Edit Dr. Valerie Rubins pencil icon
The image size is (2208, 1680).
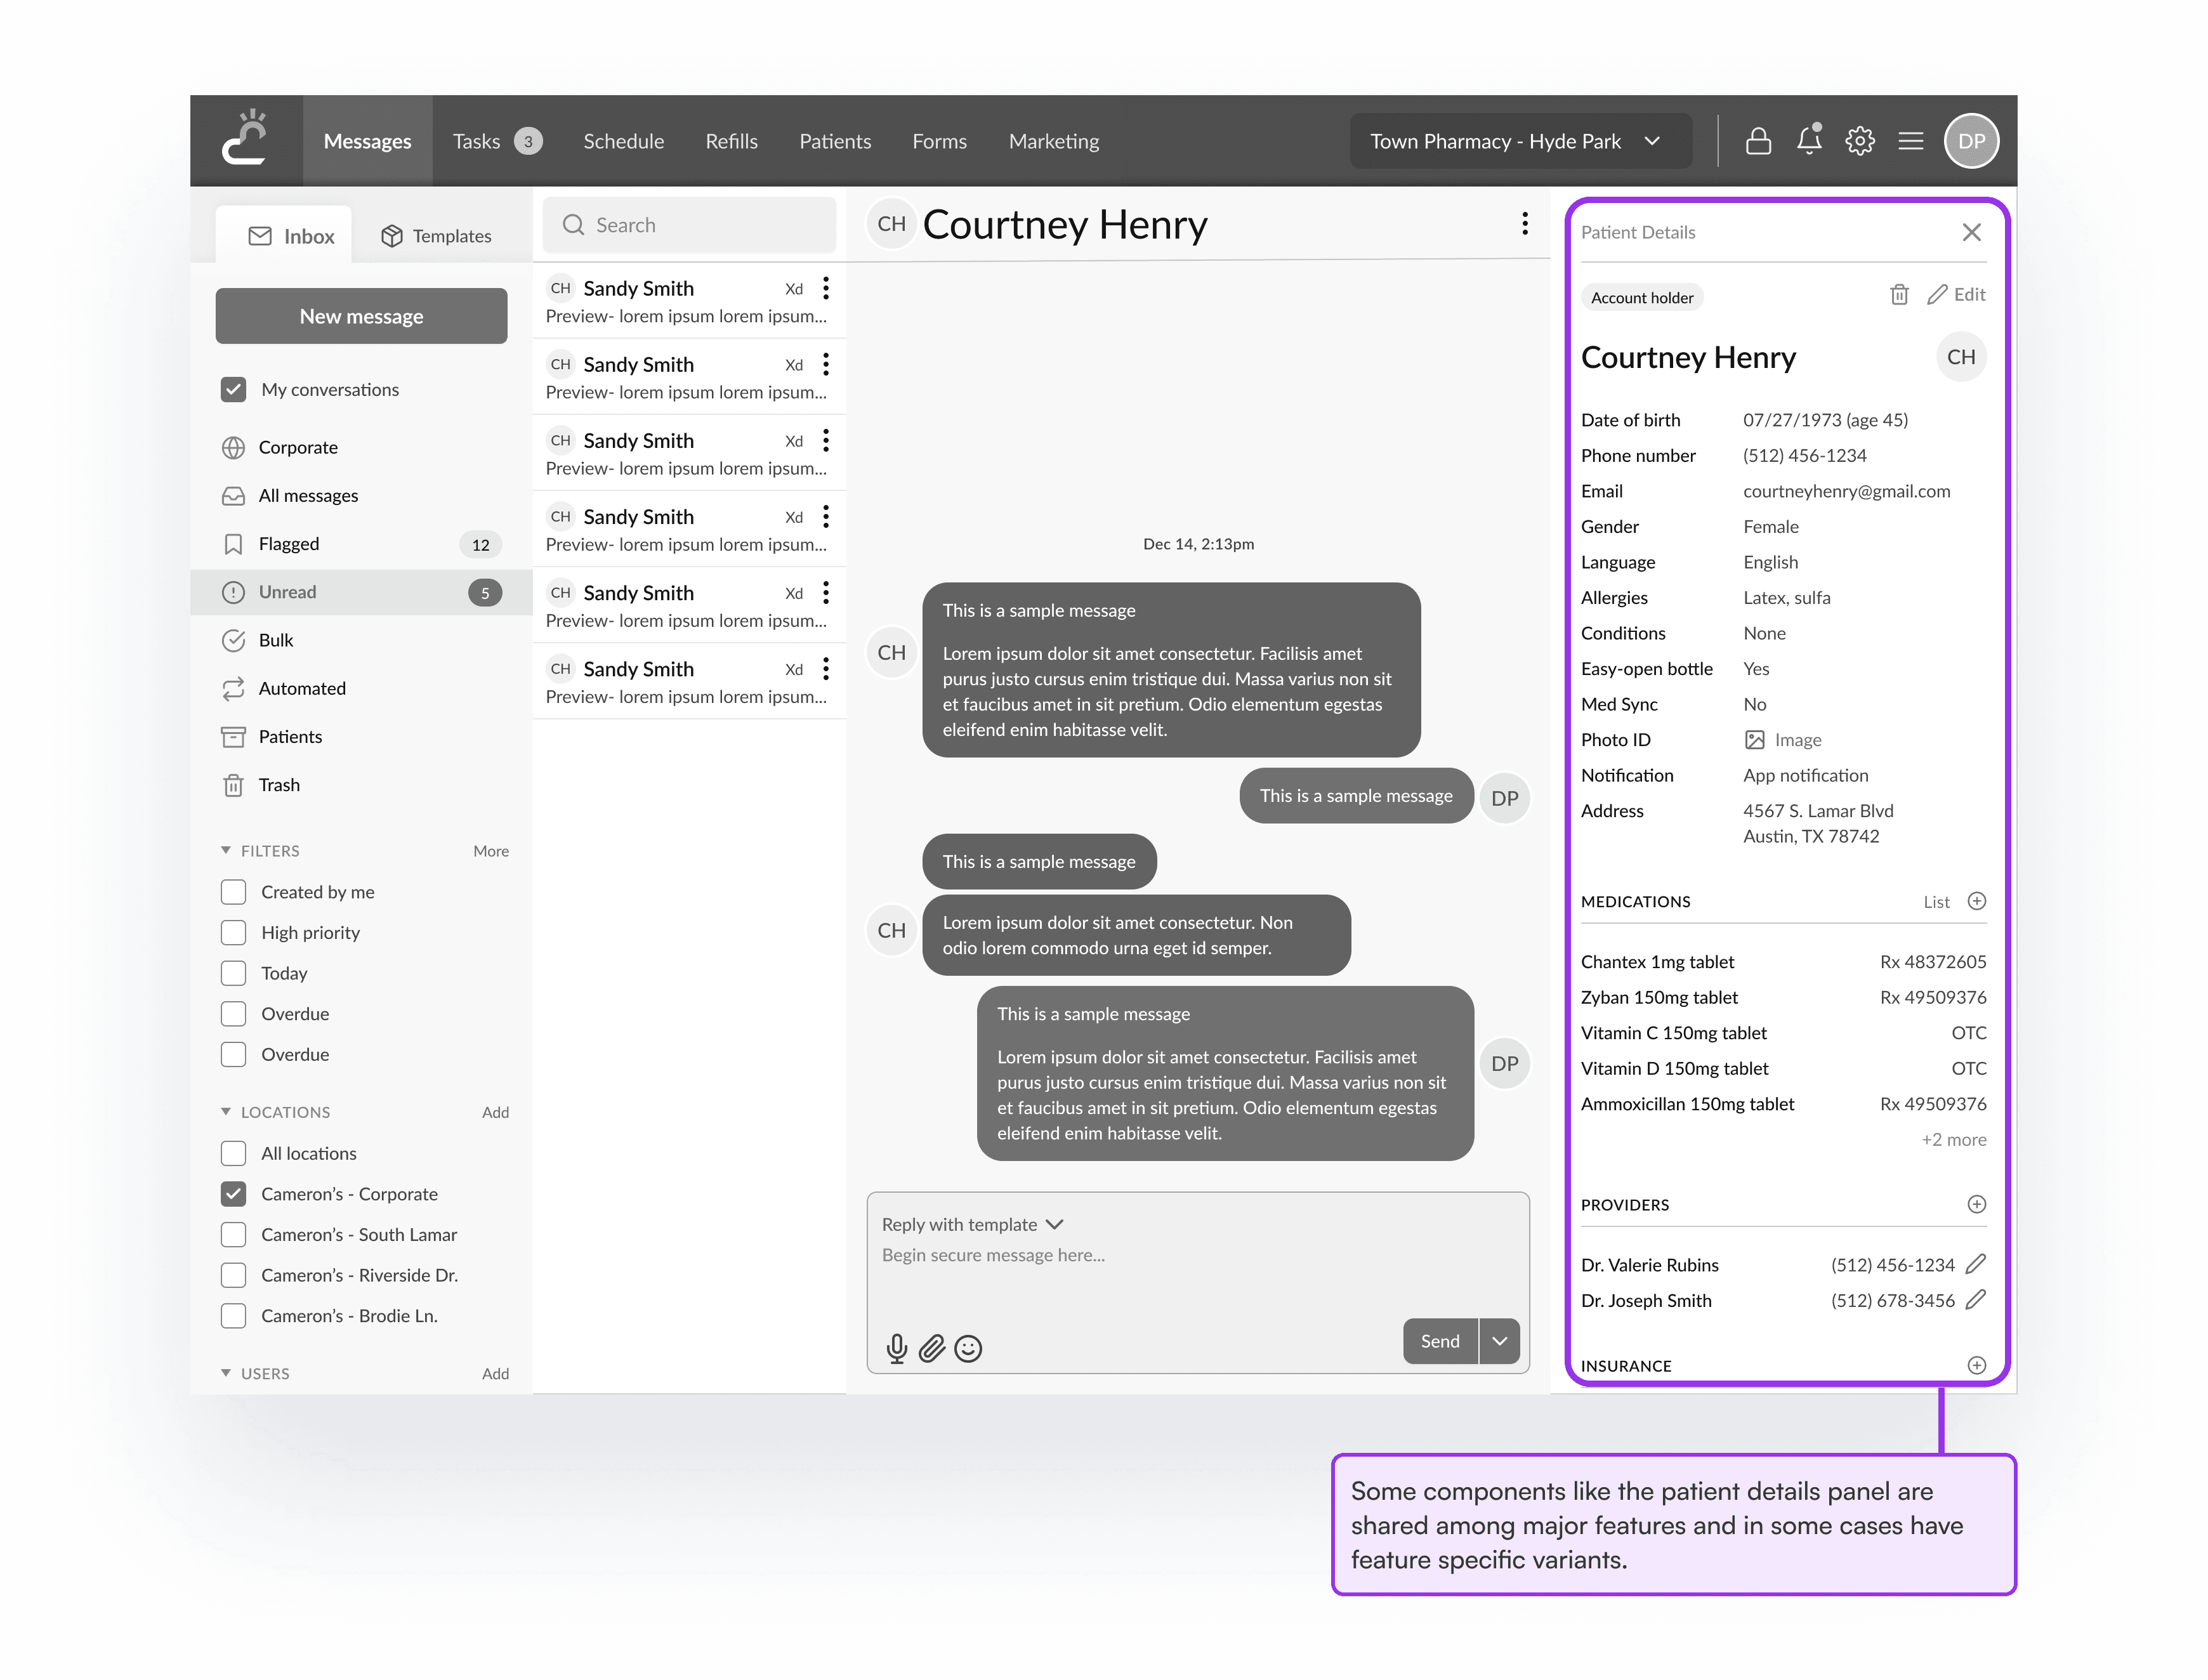click(x=1975, y=1264)
